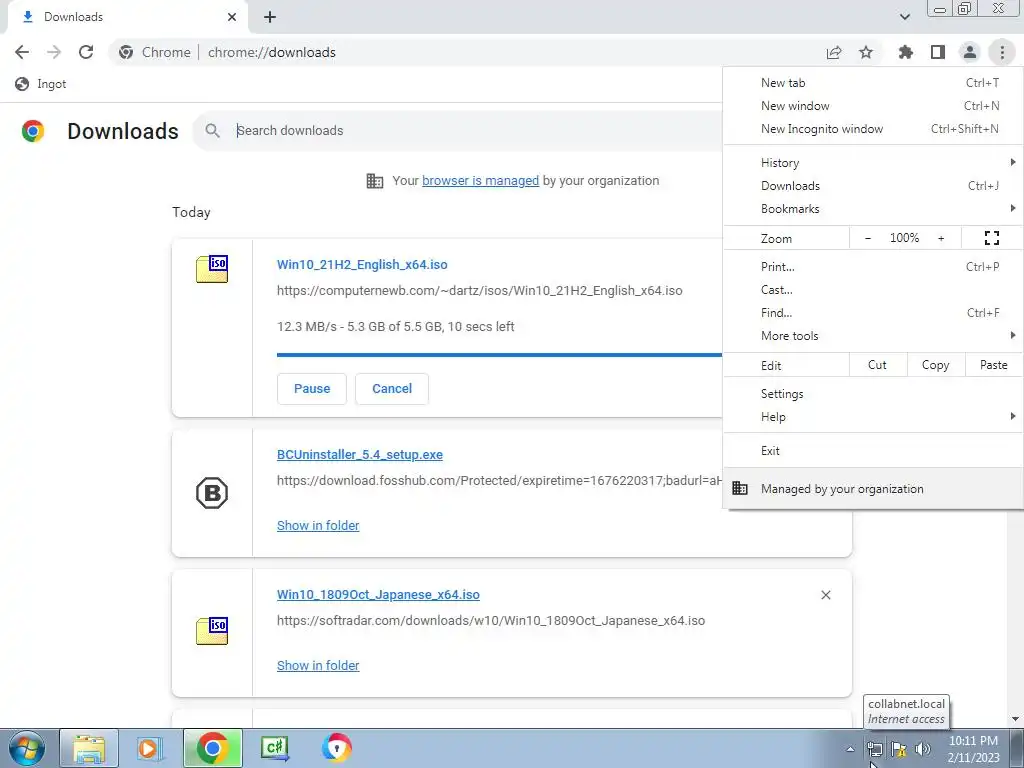Pause the Win10_21H2 download
The height and width of the screenshot is (768, 1024).
(312, 389)
